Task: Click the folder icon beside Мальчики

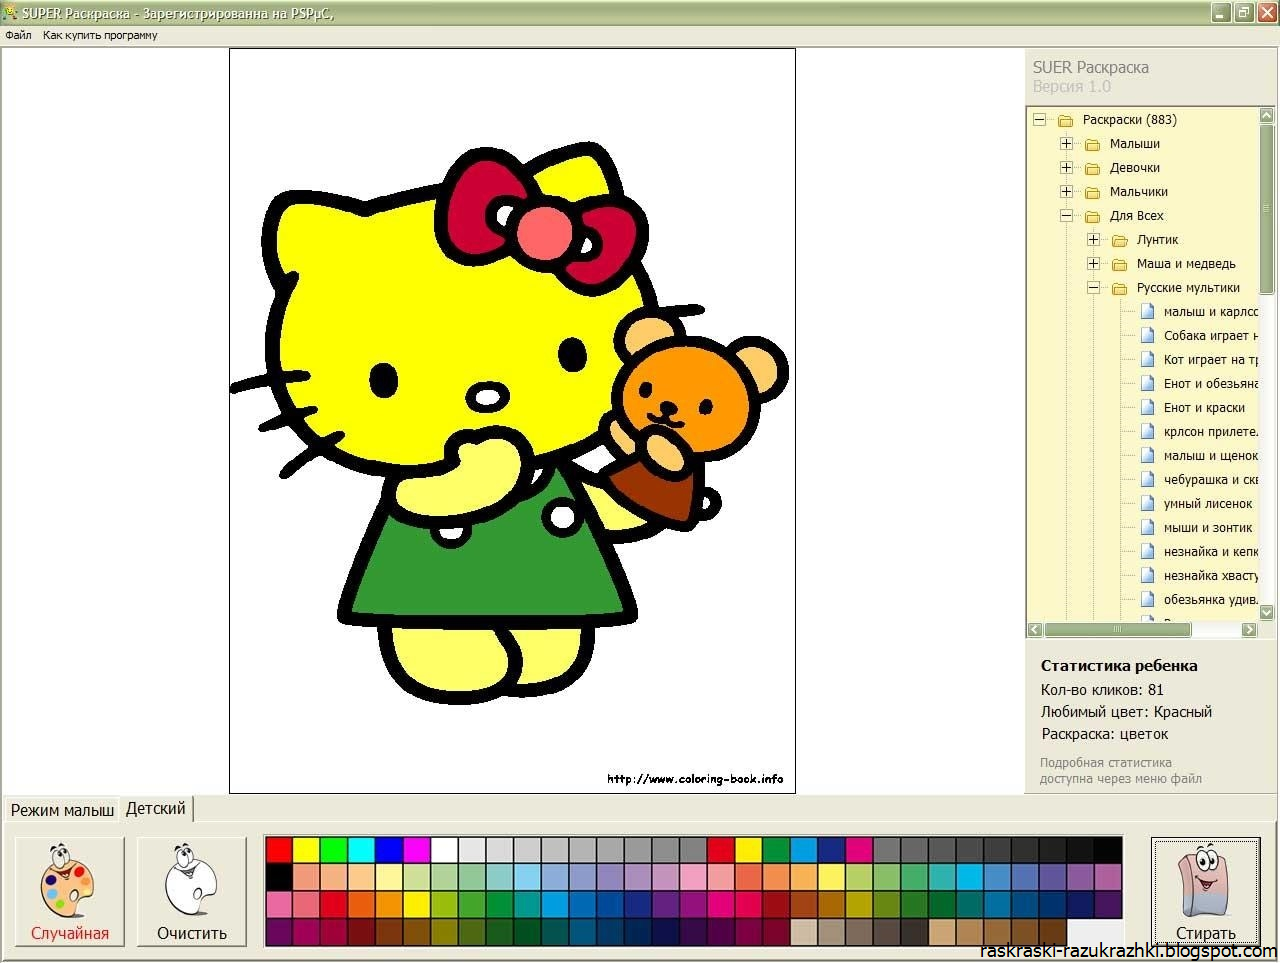Action: click(x=1093, y=192)
